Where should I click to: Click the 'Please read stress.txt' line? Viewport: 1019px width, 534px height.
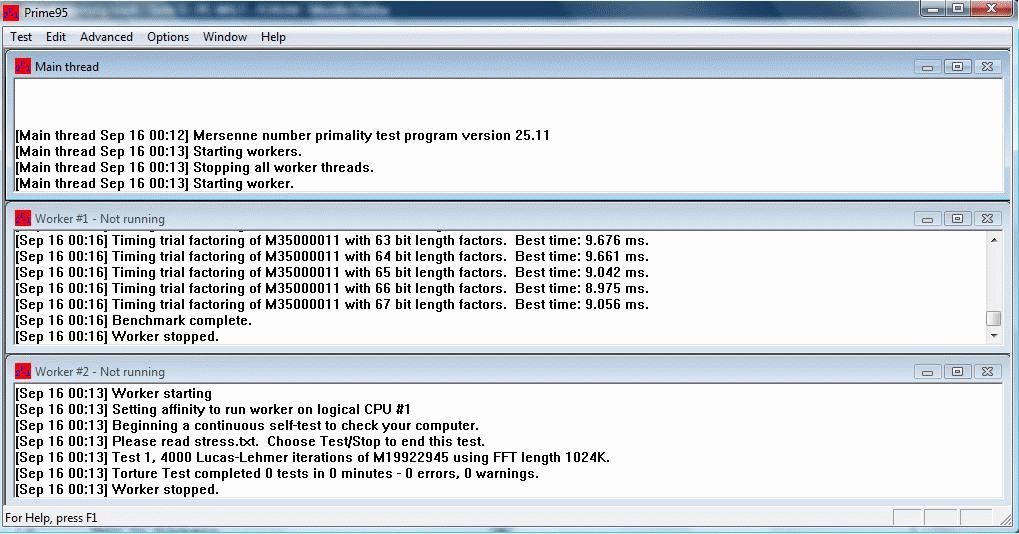[250, 441]
